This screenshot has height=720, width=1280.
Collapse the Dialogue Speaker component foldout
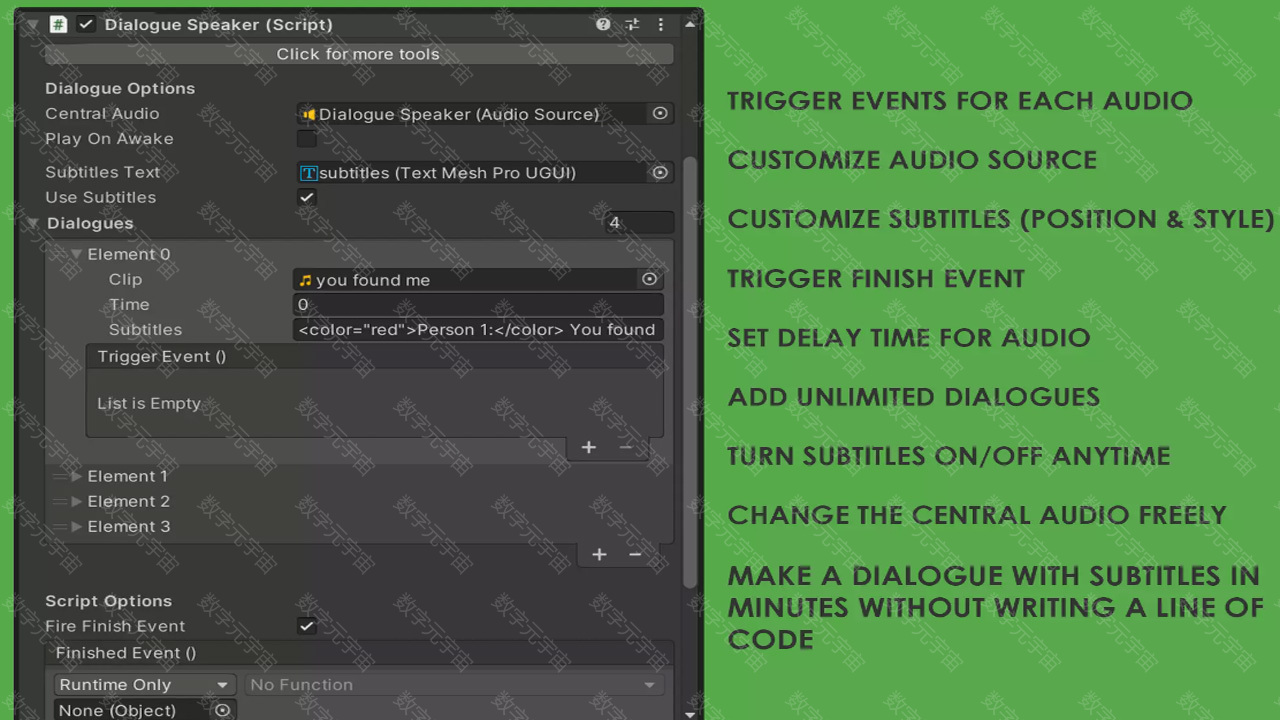click(32, 24)
